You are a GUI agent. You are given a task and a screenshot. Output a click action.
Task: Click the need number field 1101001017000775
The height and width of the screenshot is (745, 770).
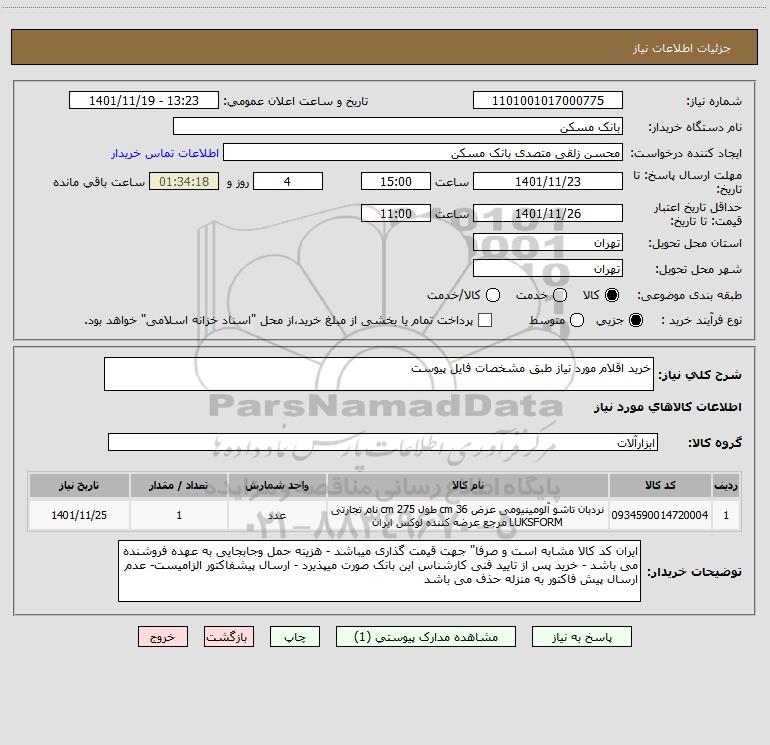coord(548,100)
